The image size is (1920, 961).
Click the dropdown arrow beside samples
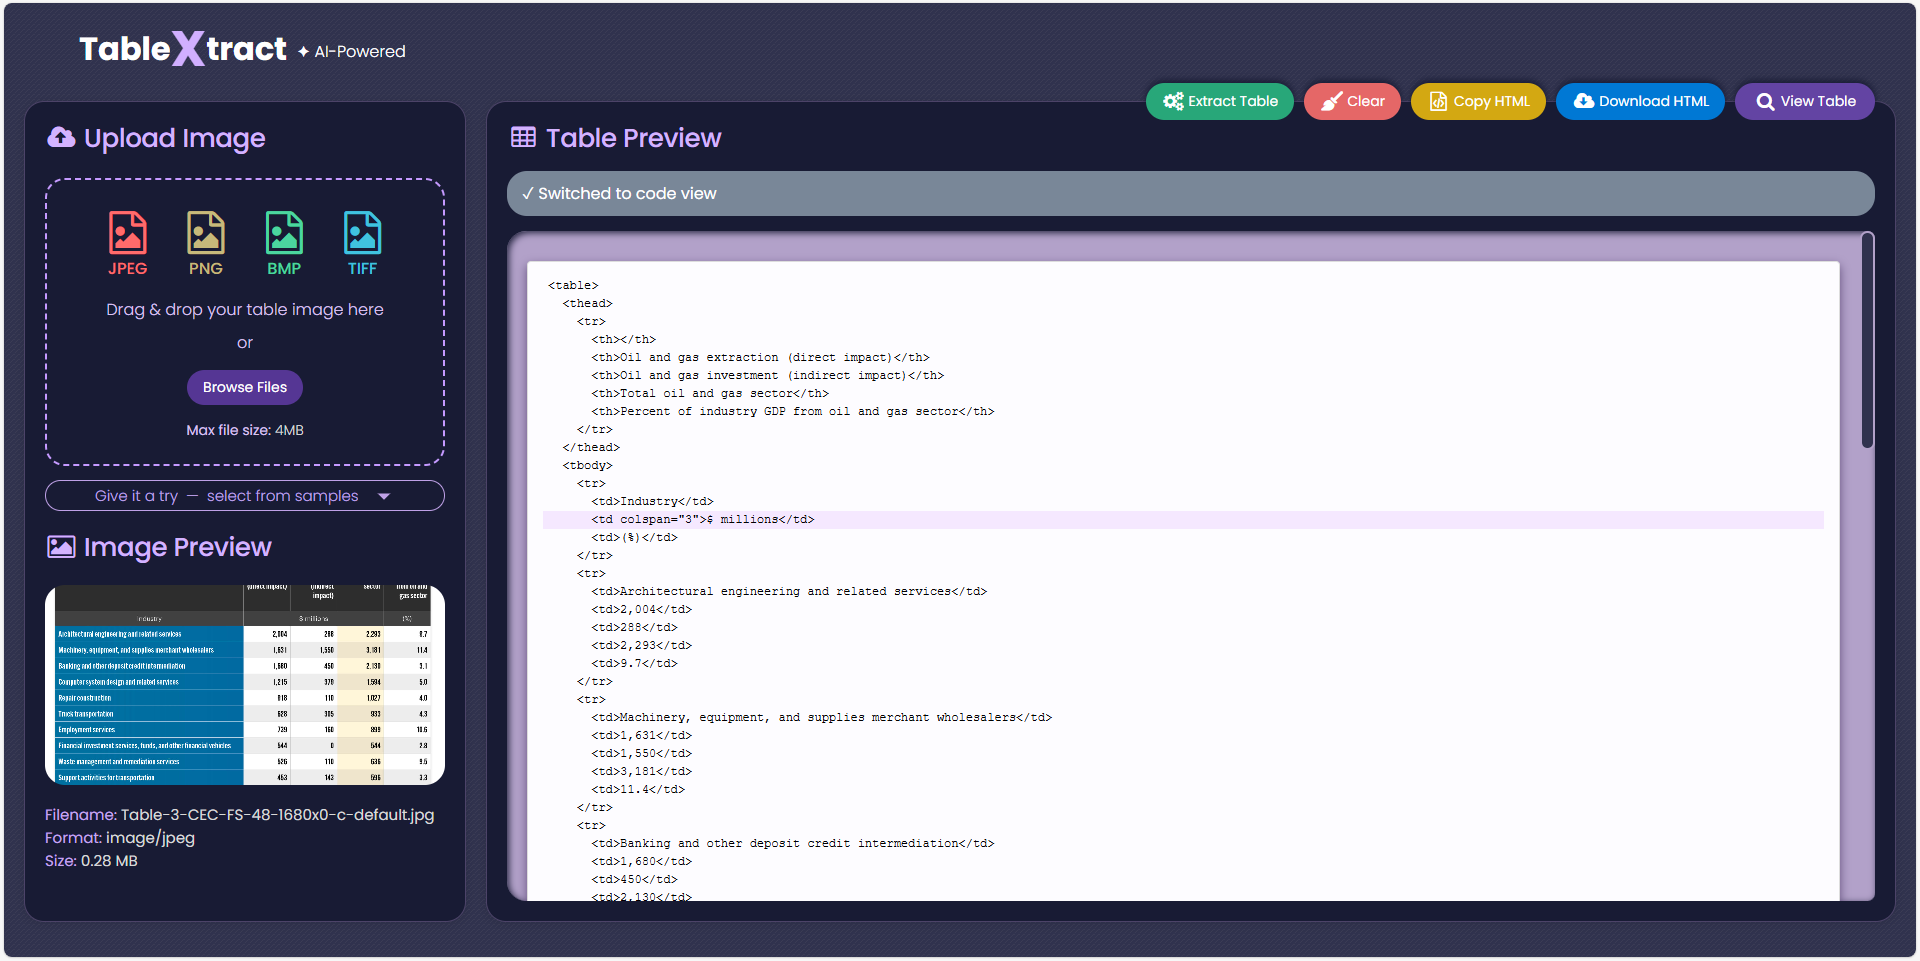[x=384, y=496]
